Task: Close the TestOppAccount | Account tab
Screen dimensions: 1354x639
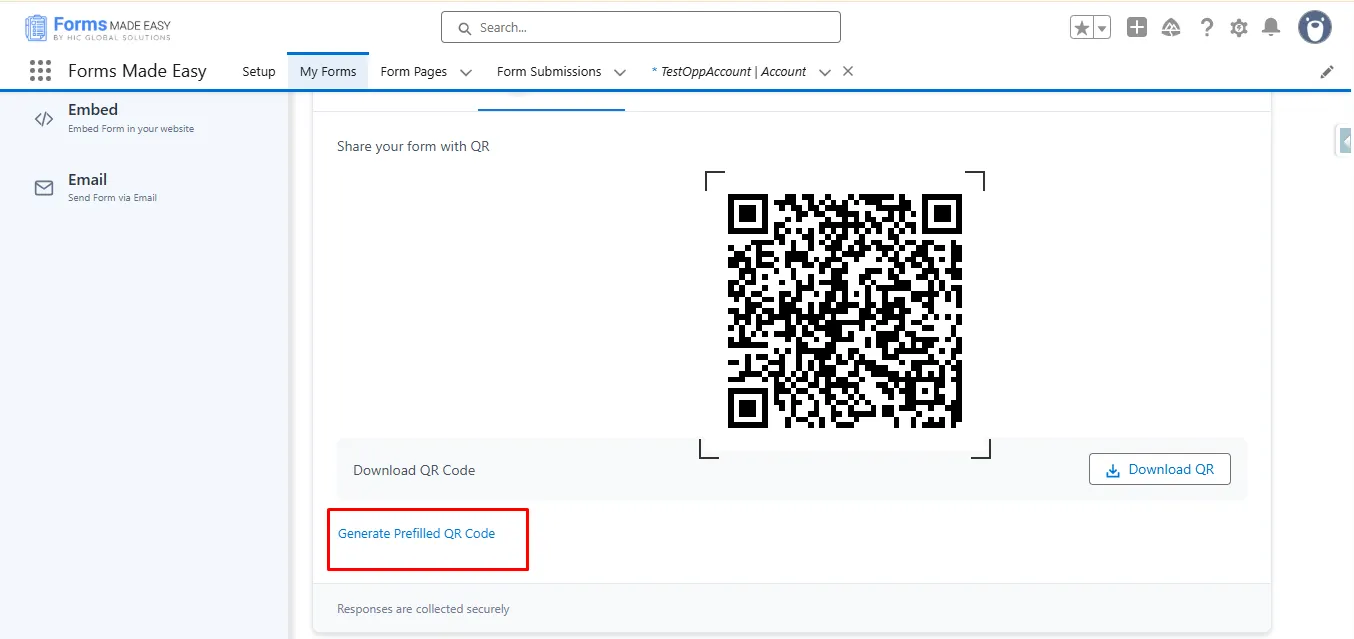Action: (848, 71)
